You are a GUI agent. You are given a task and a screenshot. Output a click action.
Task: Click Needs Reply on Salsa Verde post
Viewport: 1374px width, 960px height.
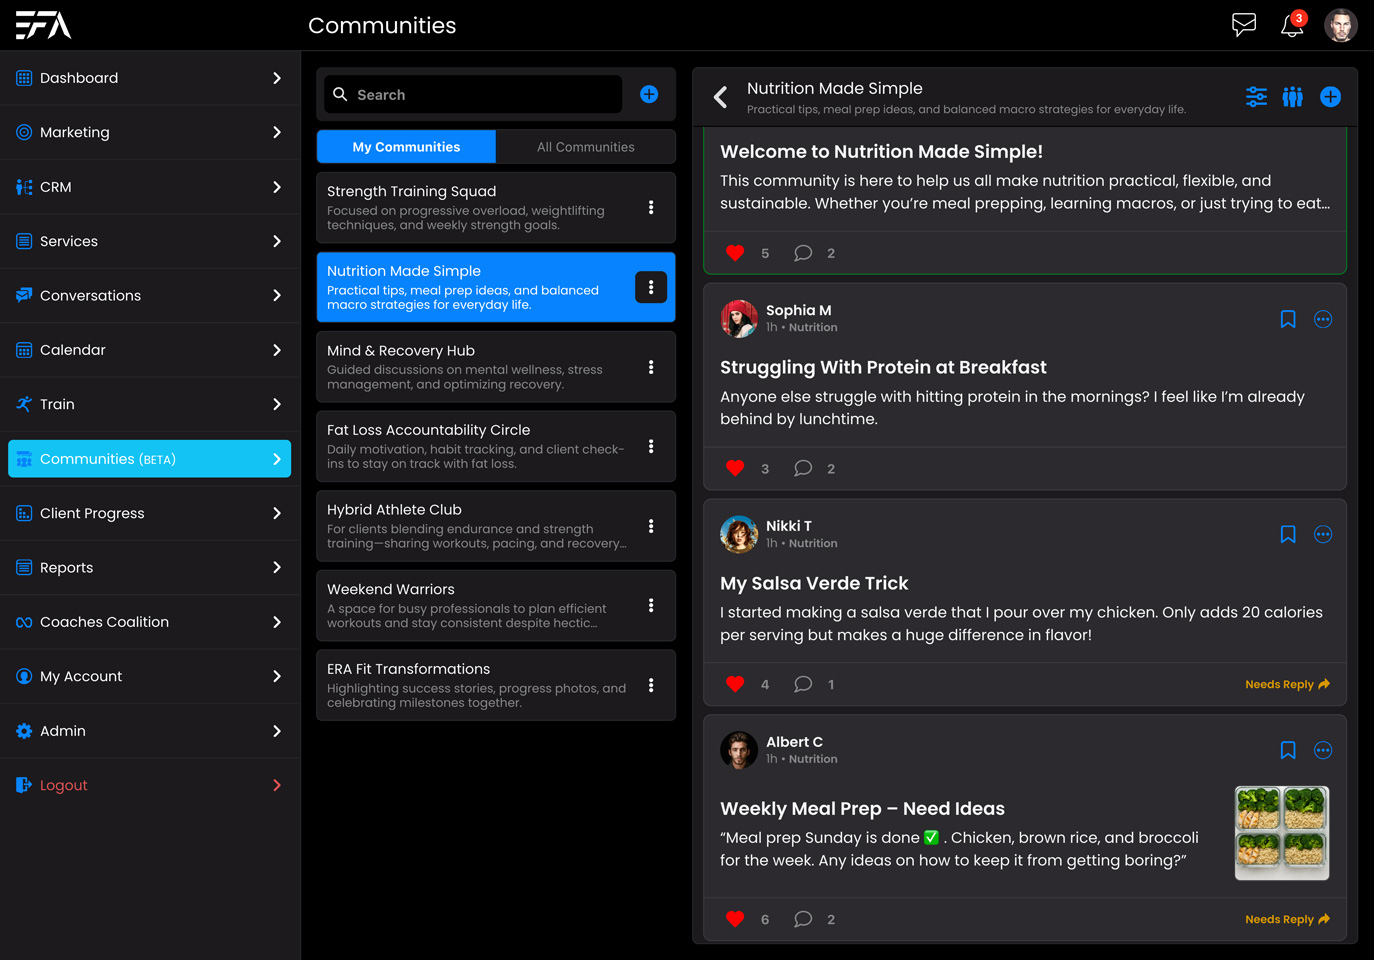1286,685
